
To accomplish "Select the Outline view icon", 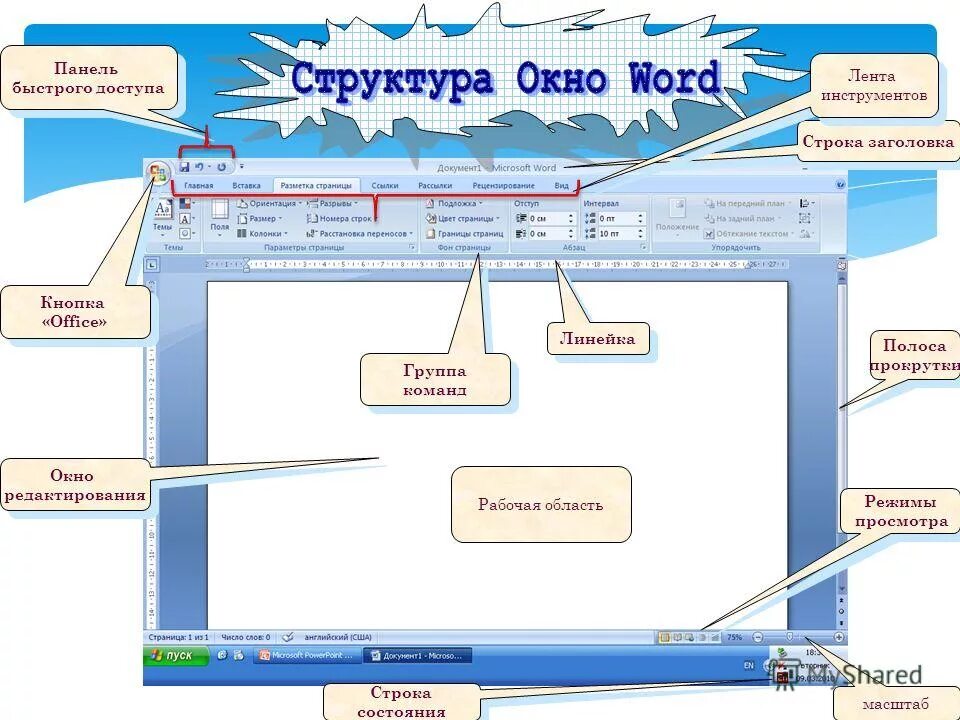I will (x=702, y=638).
